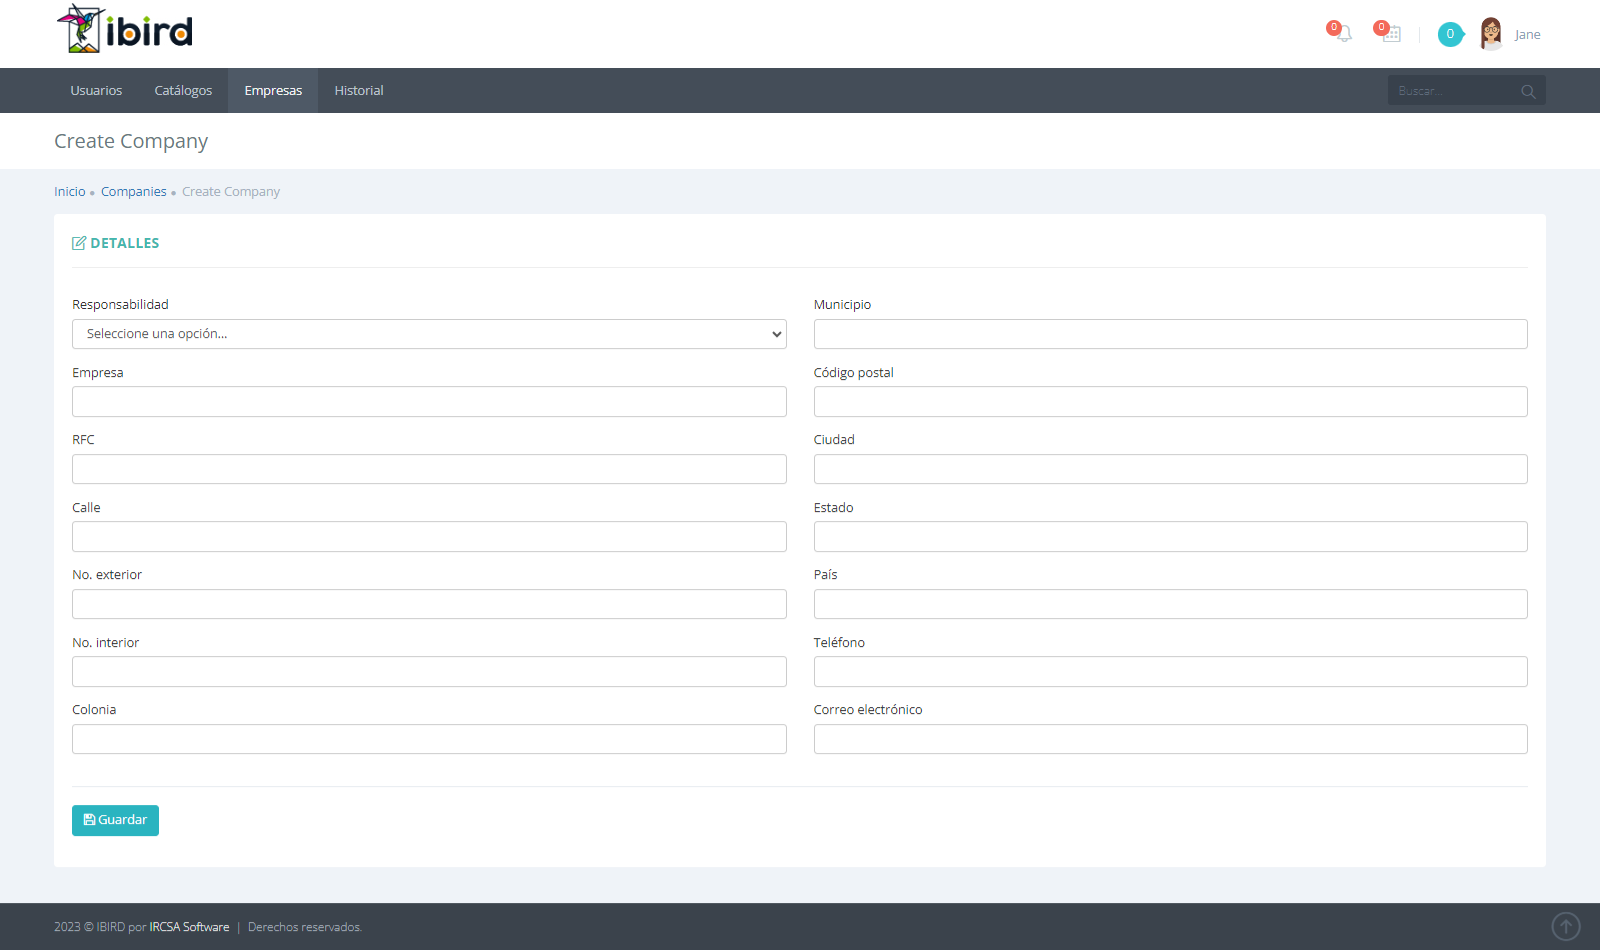Click the scroll-to-top arrow icon

pos(1565,926)
